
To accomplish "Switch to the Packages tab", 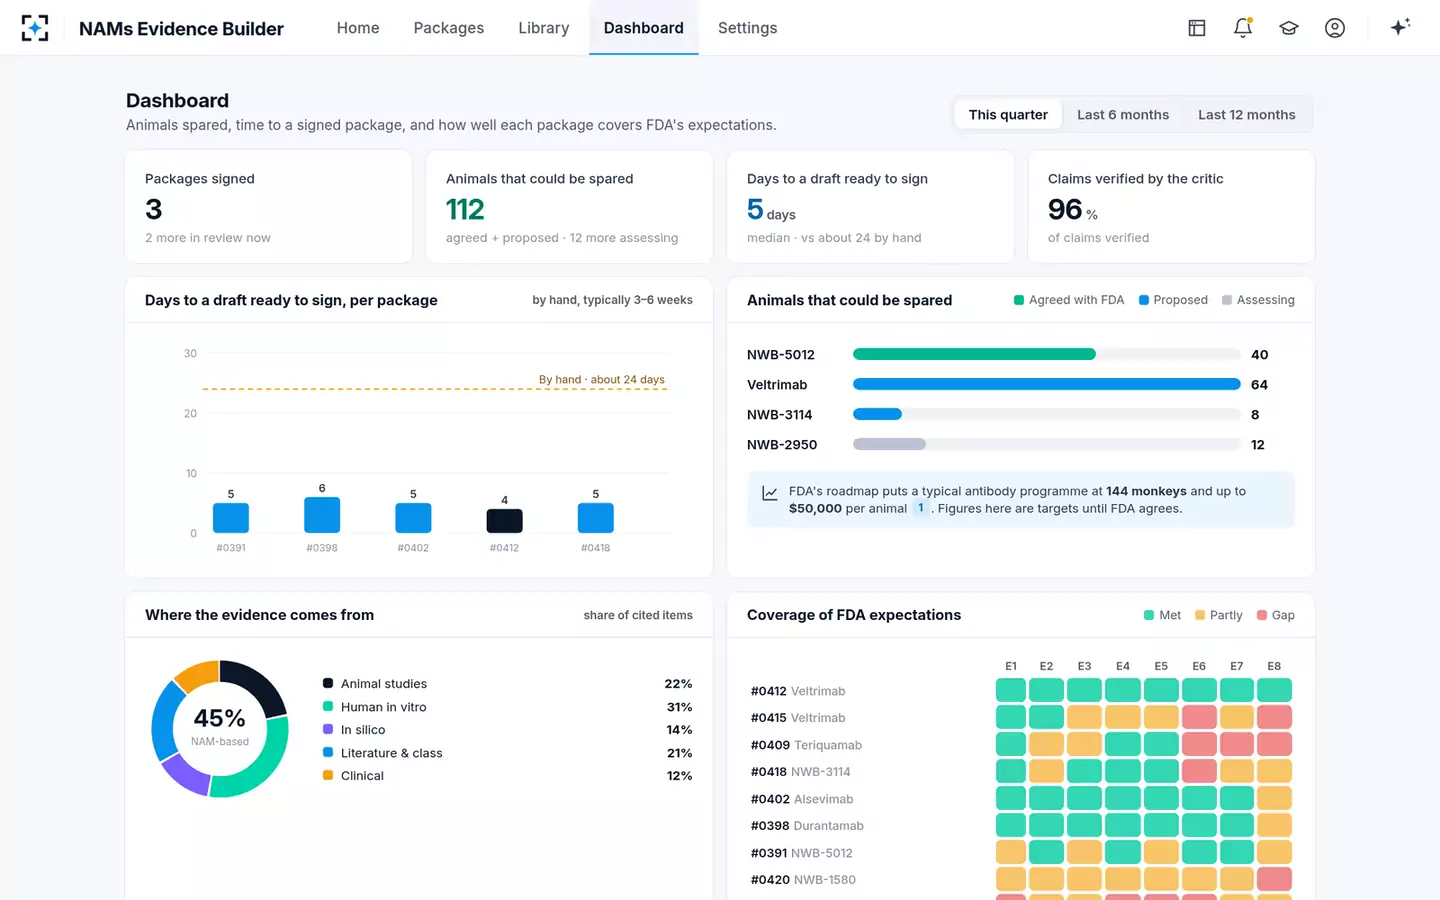I will pyautogui.click(x=449, y=28).
